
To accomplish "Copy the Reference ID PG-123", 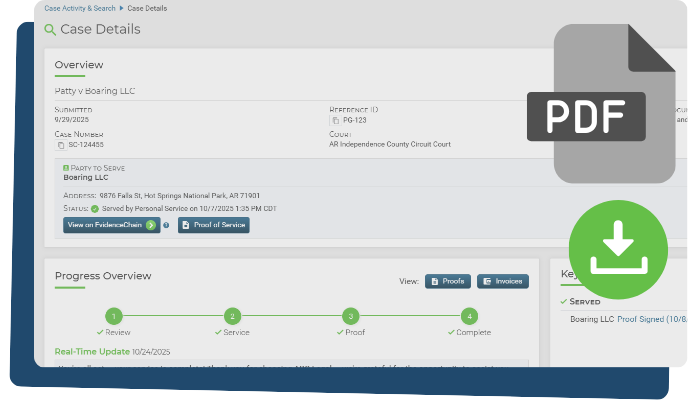I will pyautogui.click(x=336, y=120).
